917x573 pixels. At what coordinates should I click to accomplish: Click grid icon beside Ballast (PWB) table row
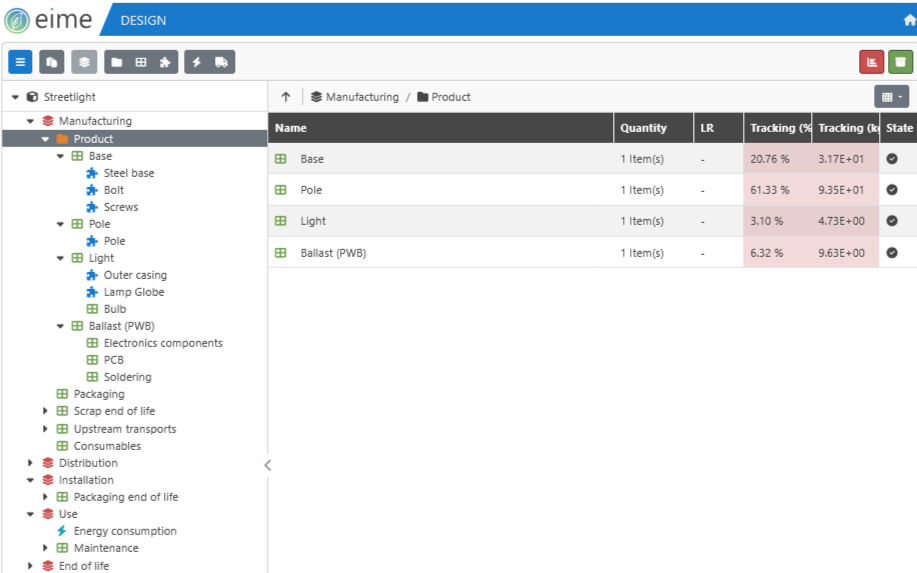click(281, 253)
